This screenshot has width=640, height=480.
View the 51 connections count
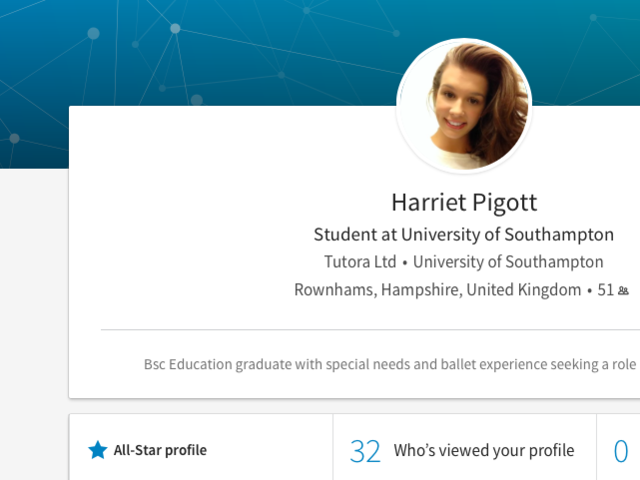606,290
